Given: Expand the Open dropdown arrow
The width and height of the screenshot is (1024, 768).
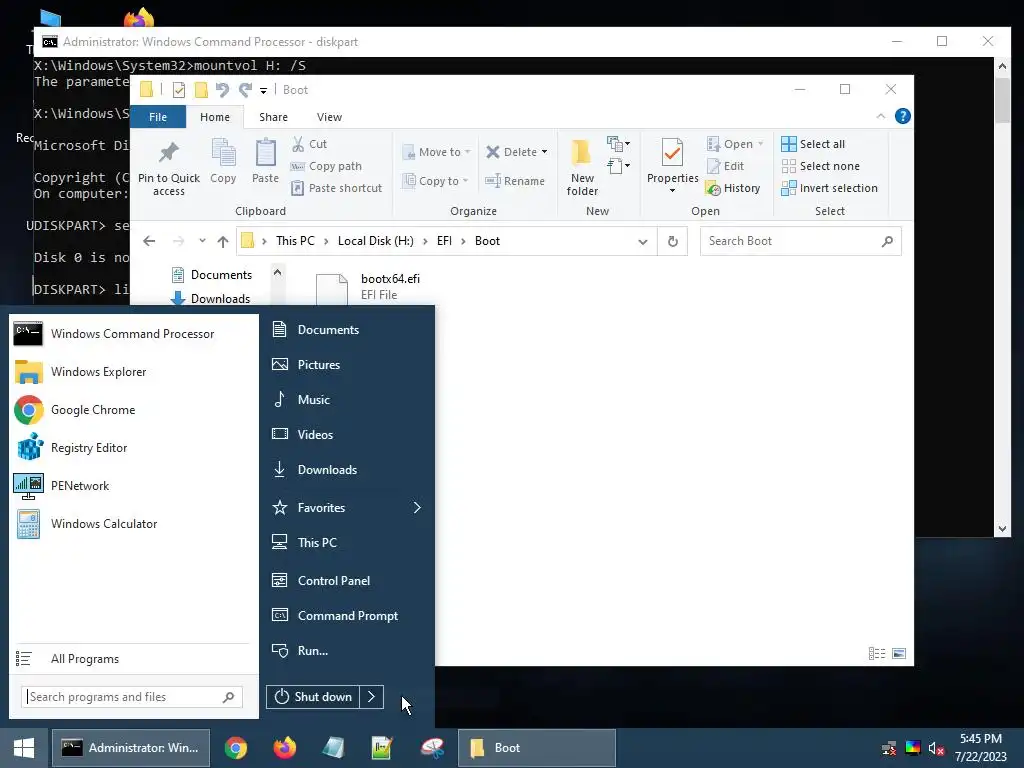Looking at the screenshot, I should coord(760,144).
